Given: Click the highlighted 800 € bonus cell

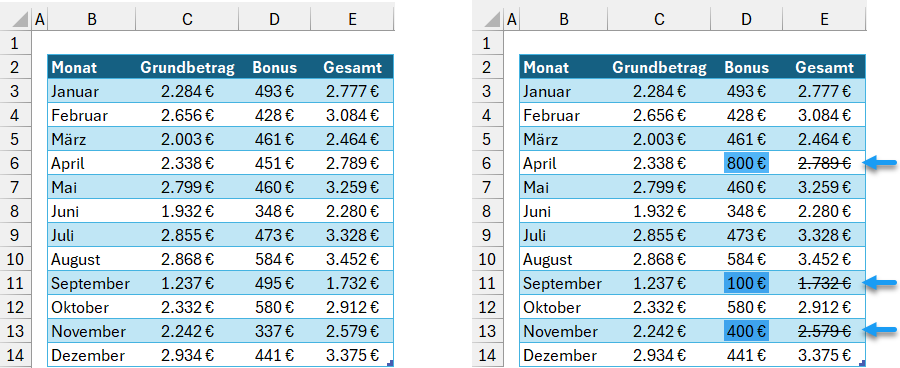Looking at the screenshot, I should coord(746,164).
